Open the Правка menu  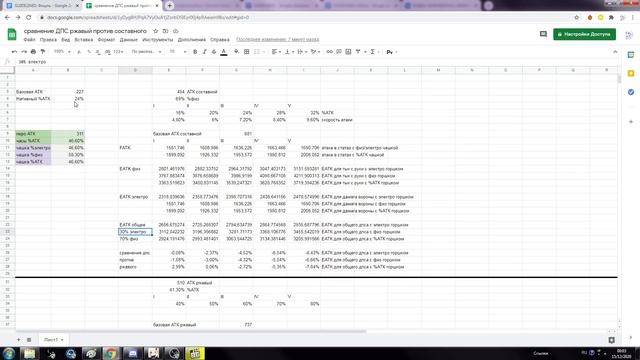point(48,40)
